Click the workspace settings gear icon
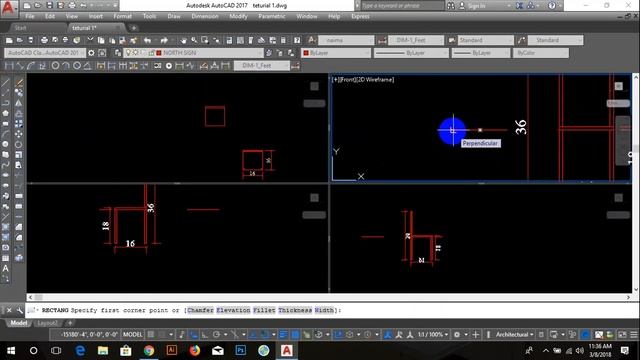Viewport: 640px width, 360px height. (x=91, y=53)
